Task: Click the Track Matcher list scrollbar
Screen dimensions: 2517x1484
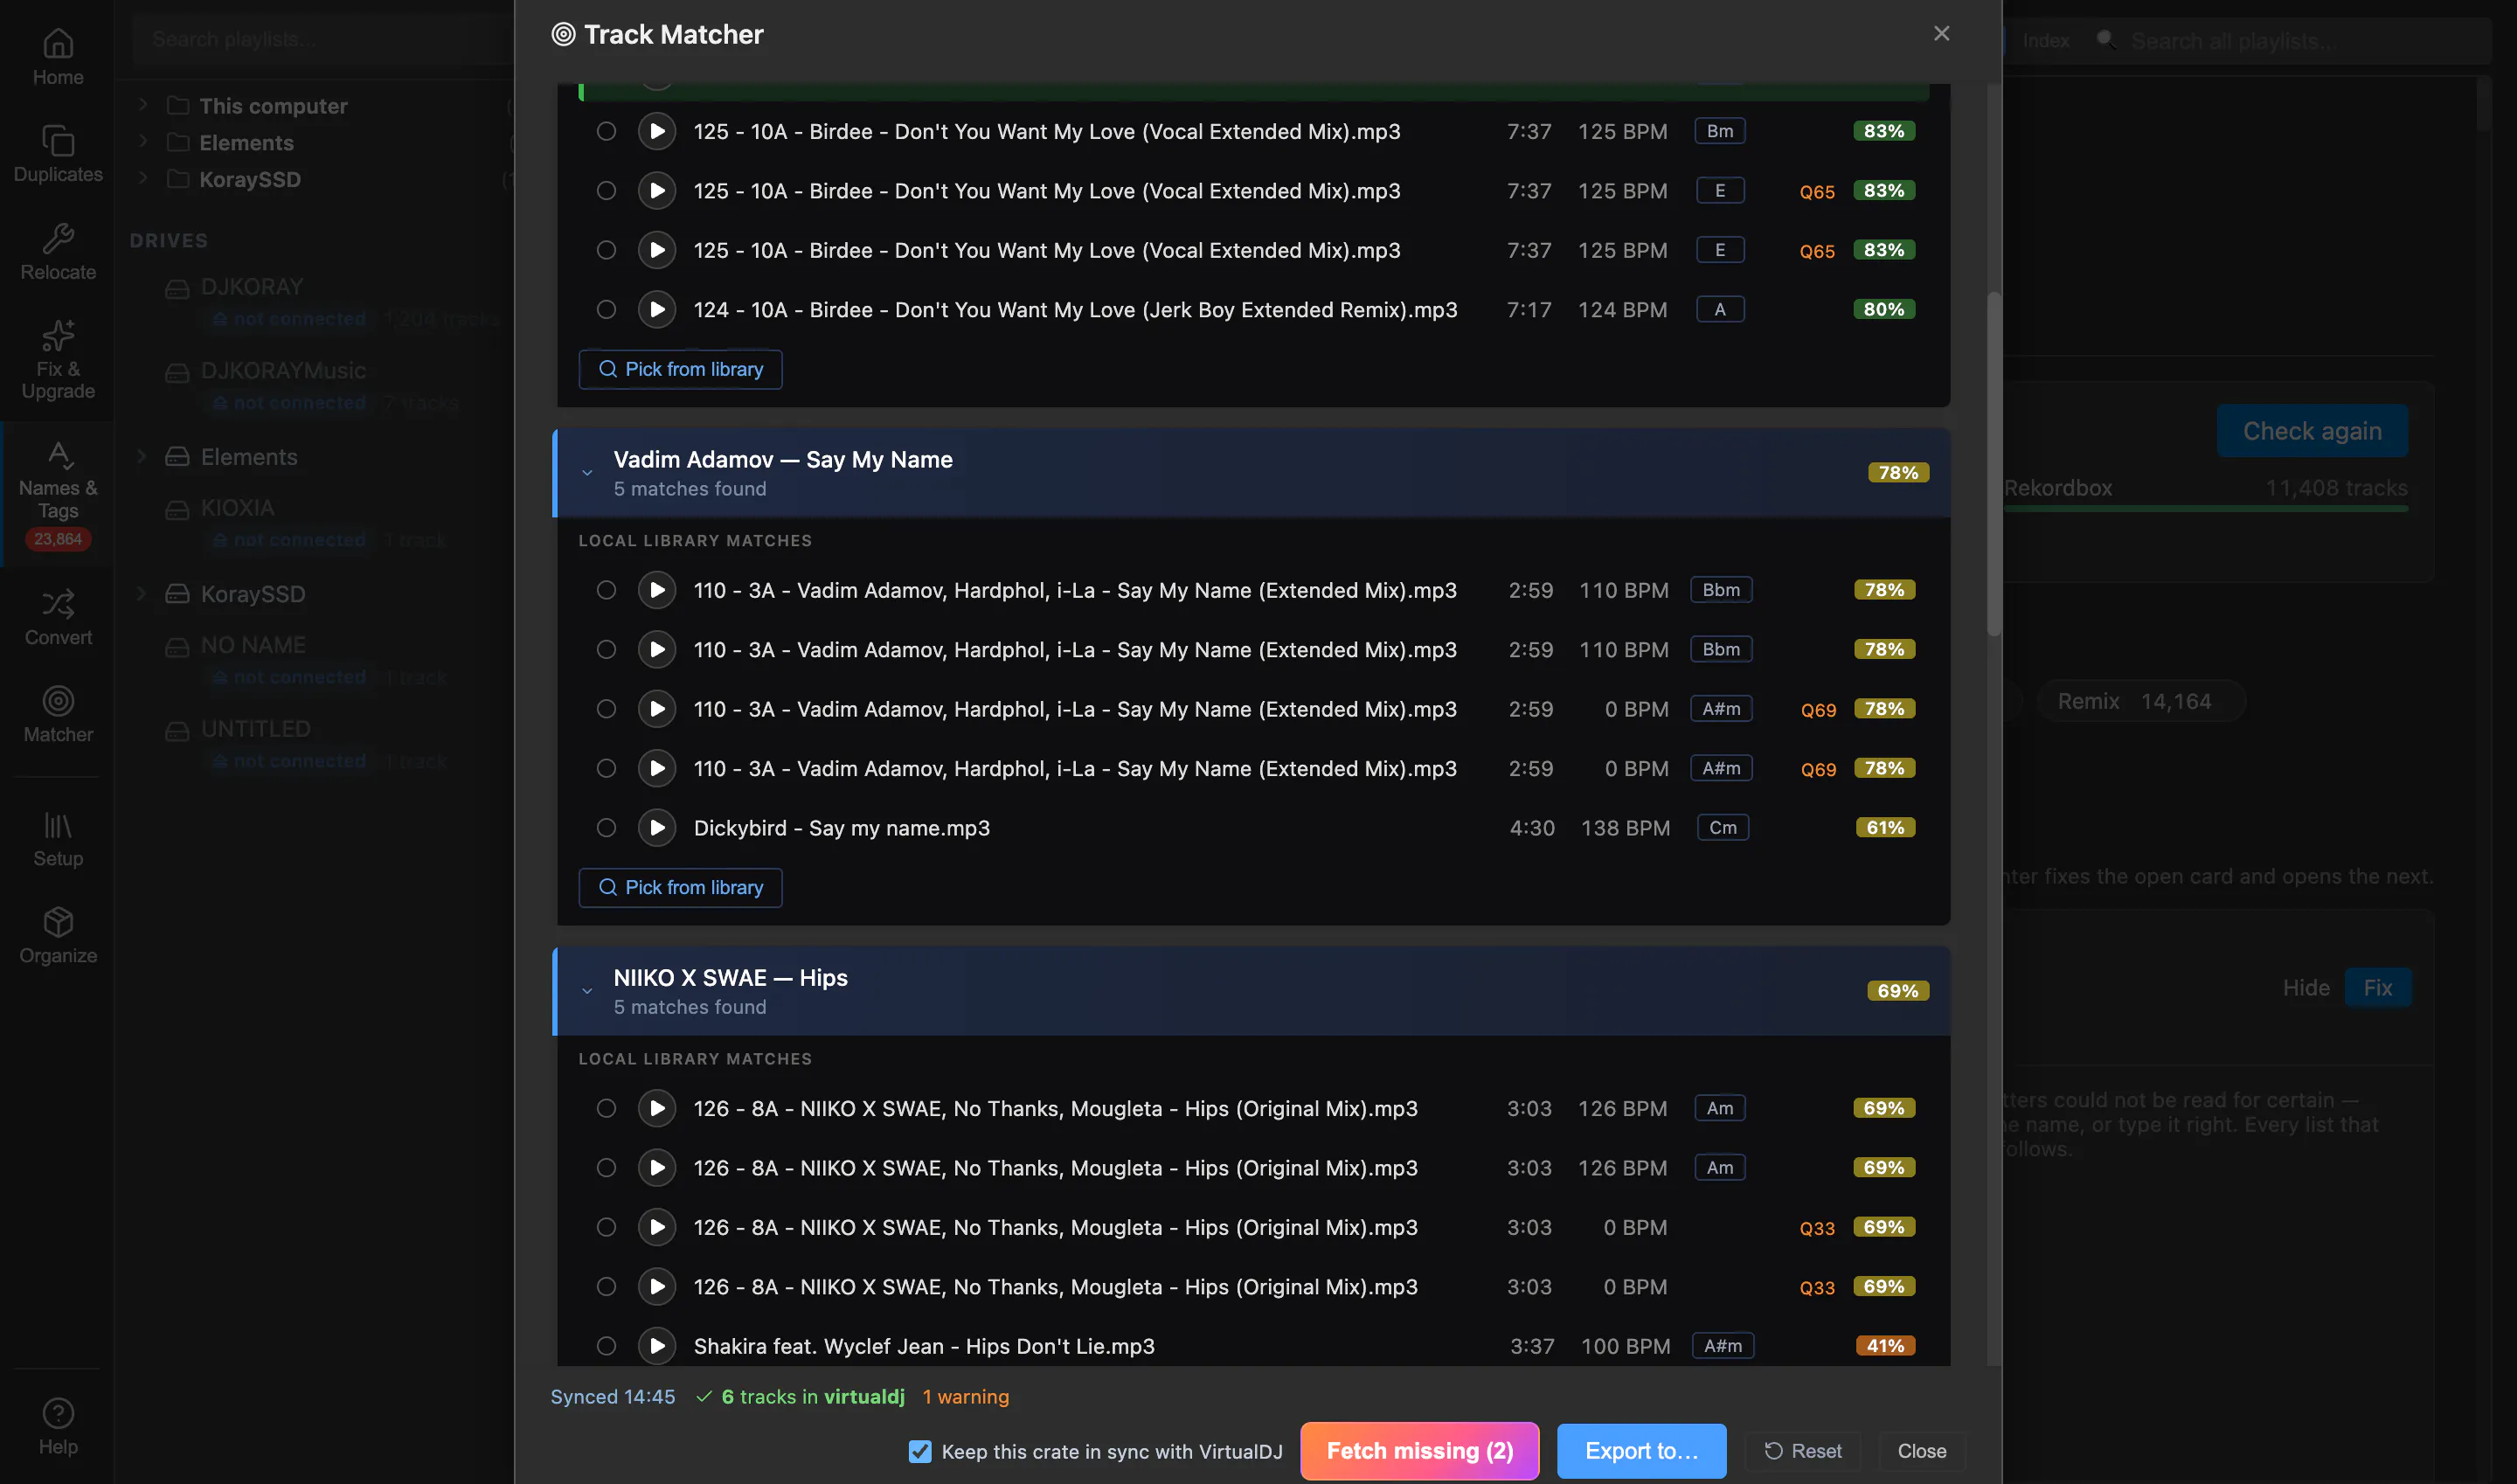Action: [x=1993, y=464]
